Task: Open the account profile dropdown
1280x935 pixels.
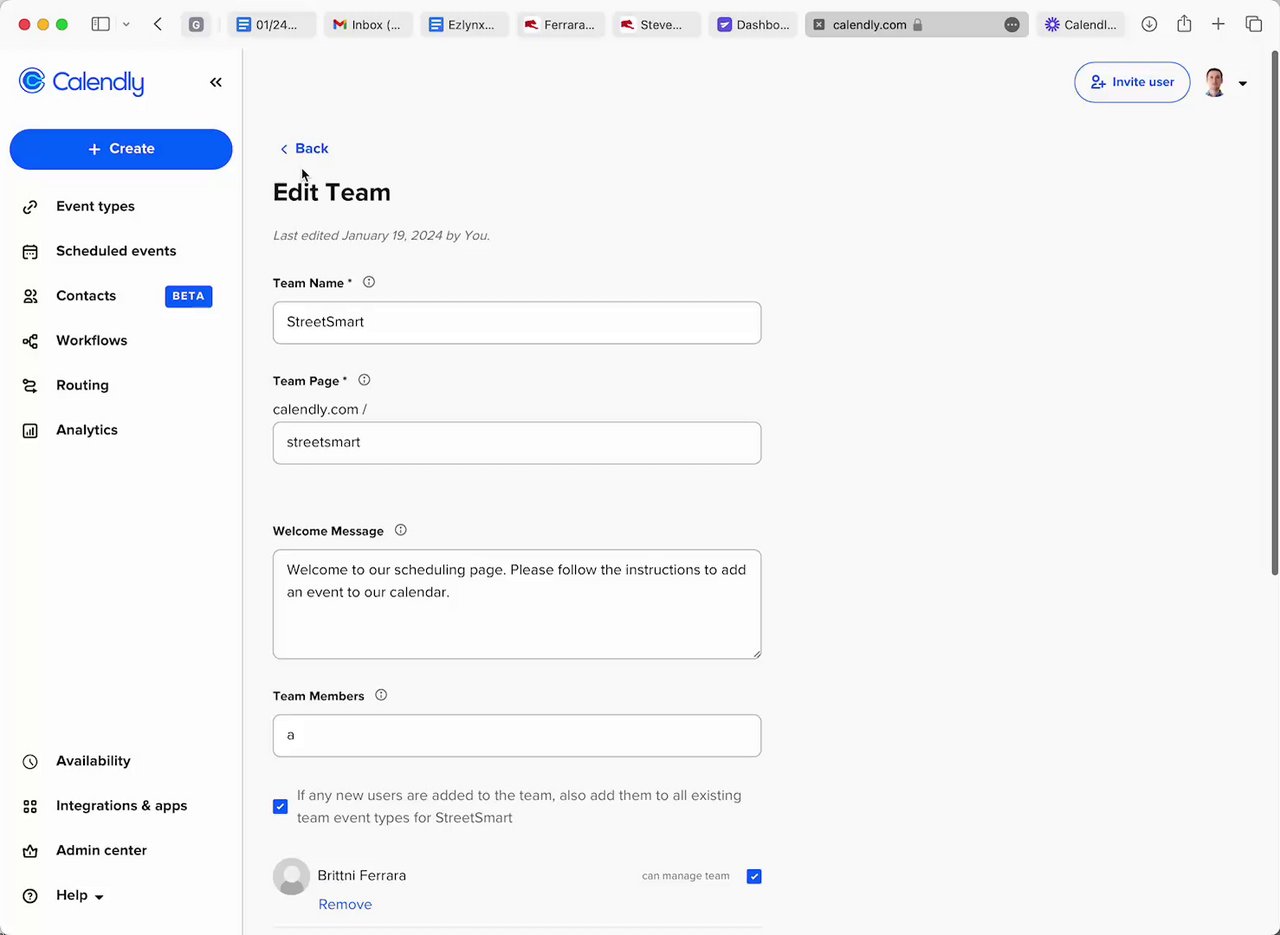Action: point(1225,82)
